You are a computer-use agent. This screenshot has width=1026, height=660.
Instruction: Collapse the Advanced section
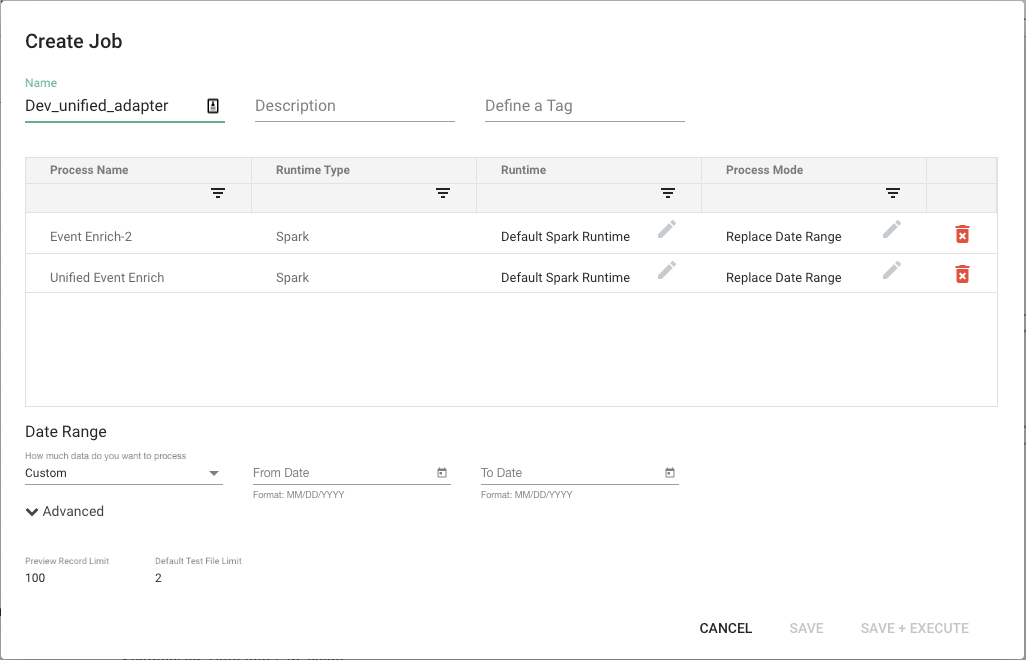pos(65,511)
